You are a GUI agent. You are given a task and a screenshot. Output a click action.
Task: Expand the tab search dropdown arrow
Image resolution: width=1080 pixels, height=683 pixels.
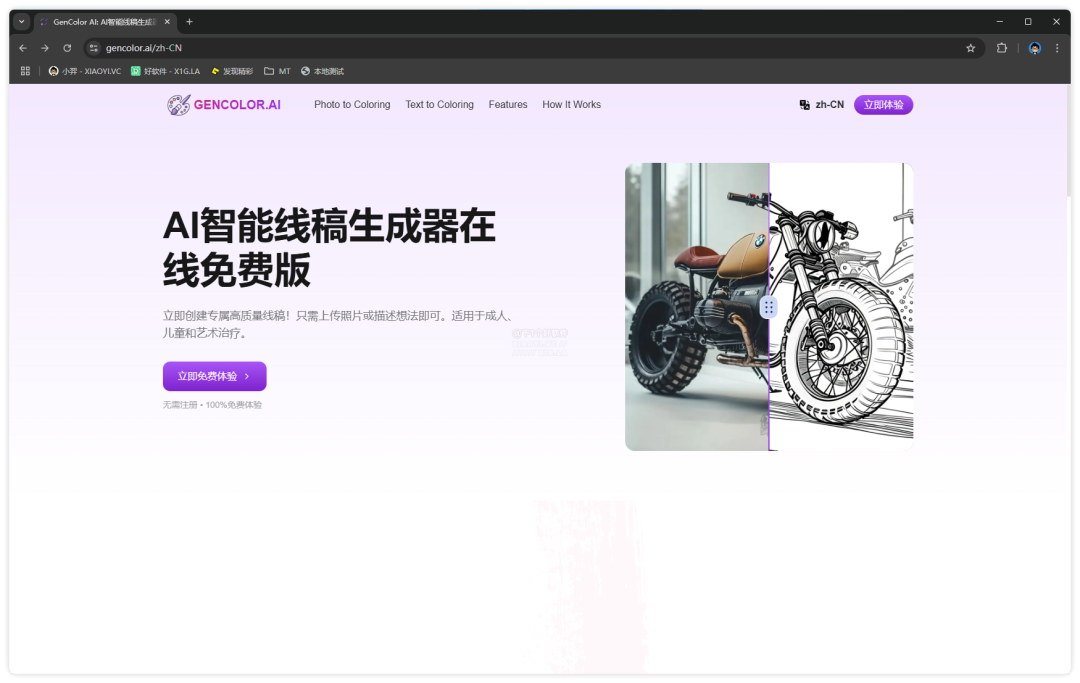point(21,21)
